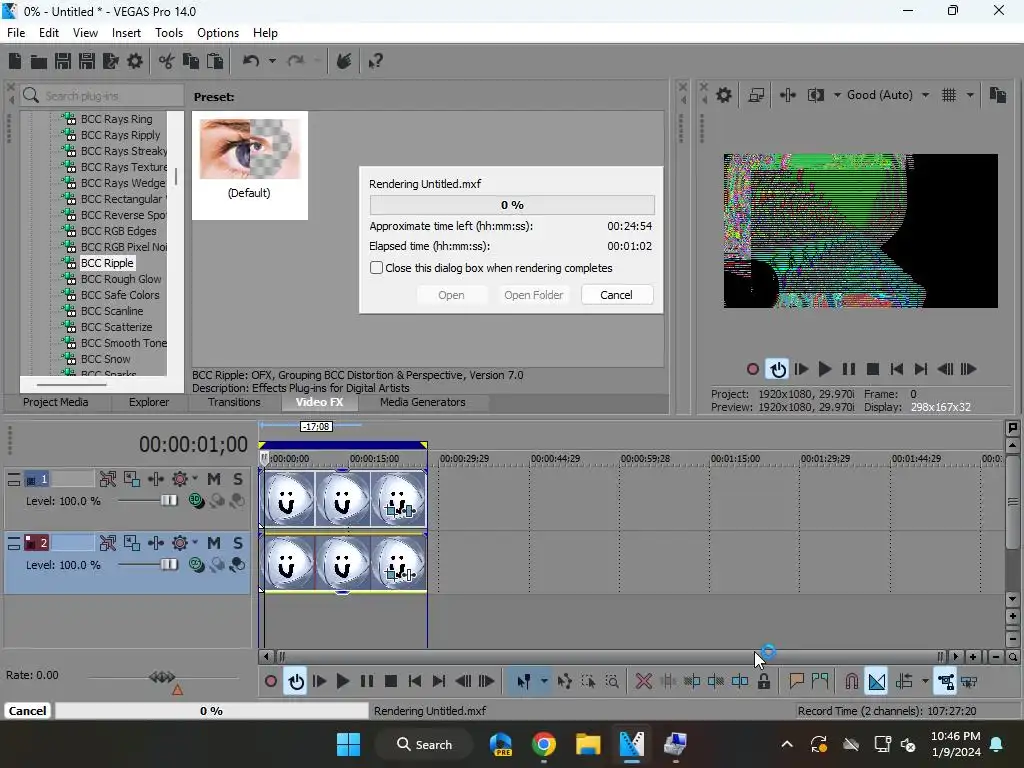Open automation settings dropdown on track 1
The width and height of the screenshot is (1024, 768).
195,479
